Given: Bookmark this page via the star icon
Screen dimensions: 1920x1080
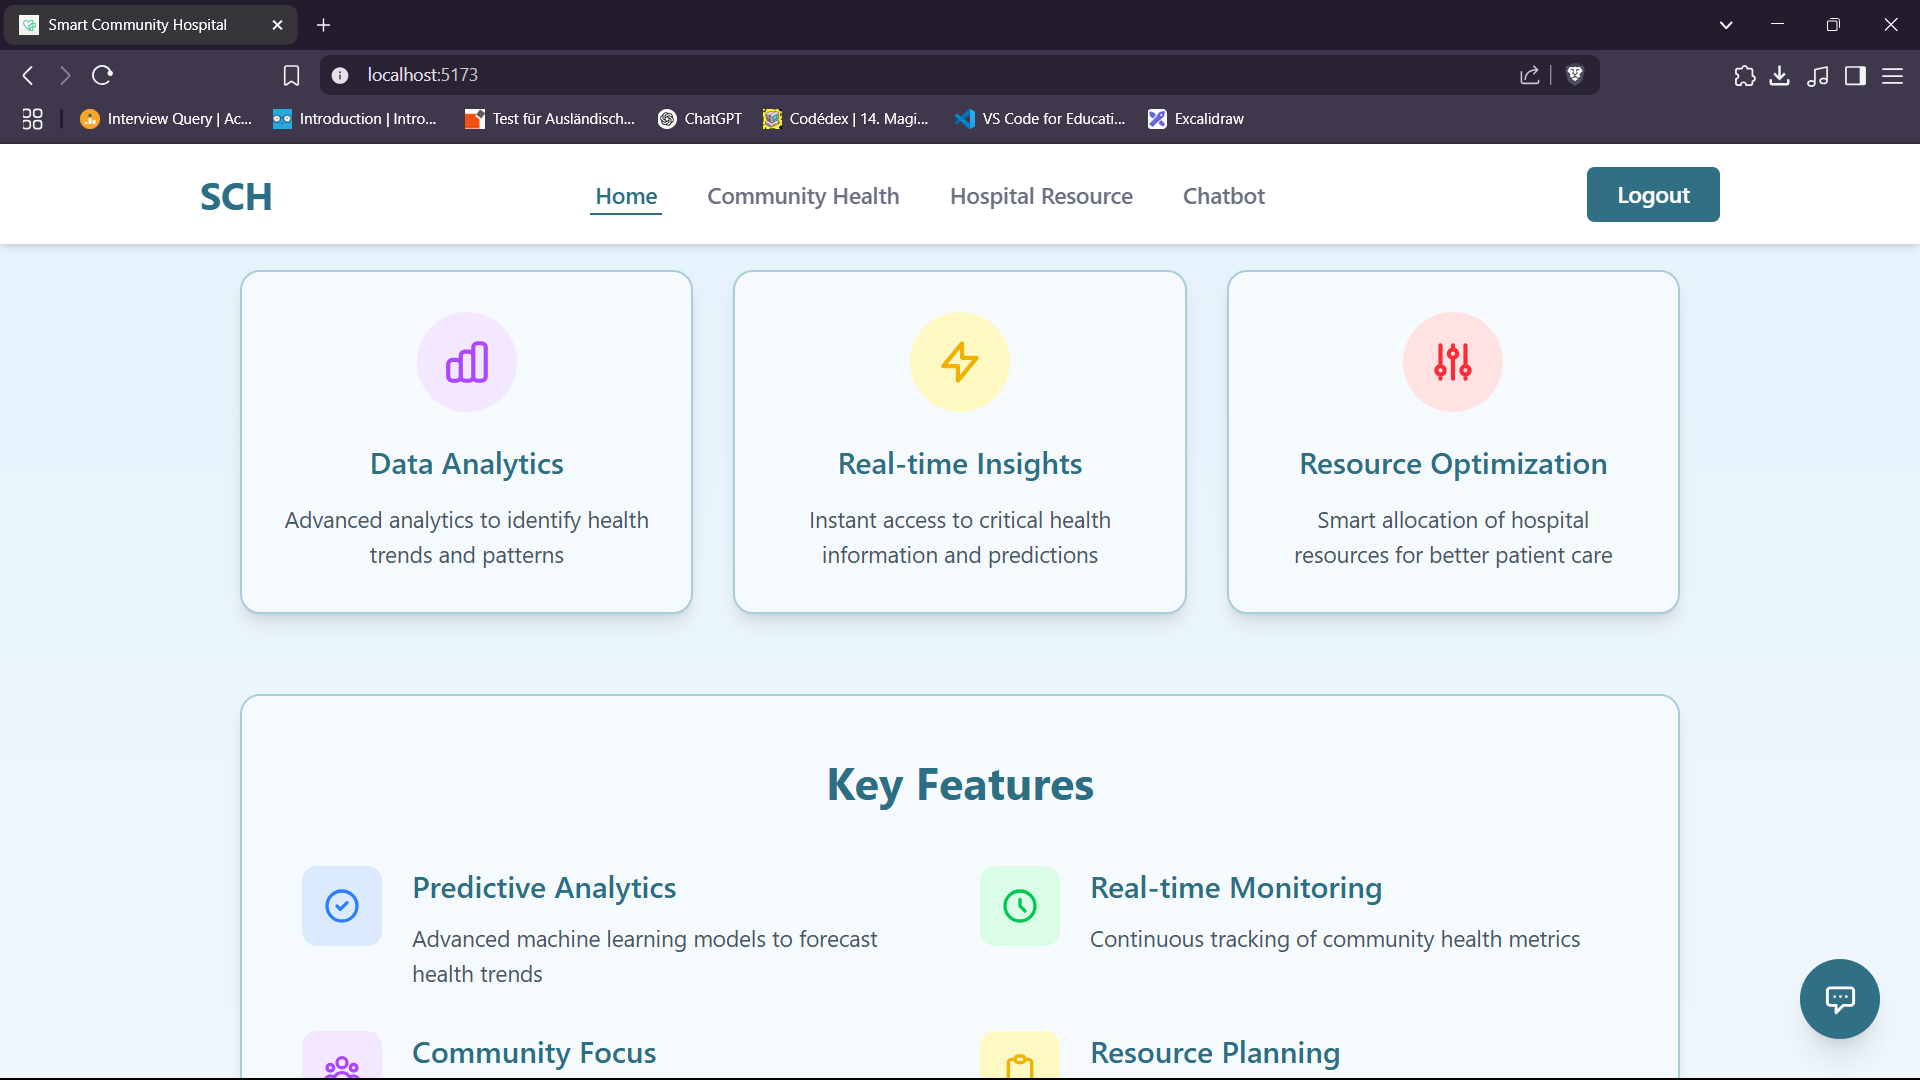Looking at the screenshot, I should coord(291,75).
